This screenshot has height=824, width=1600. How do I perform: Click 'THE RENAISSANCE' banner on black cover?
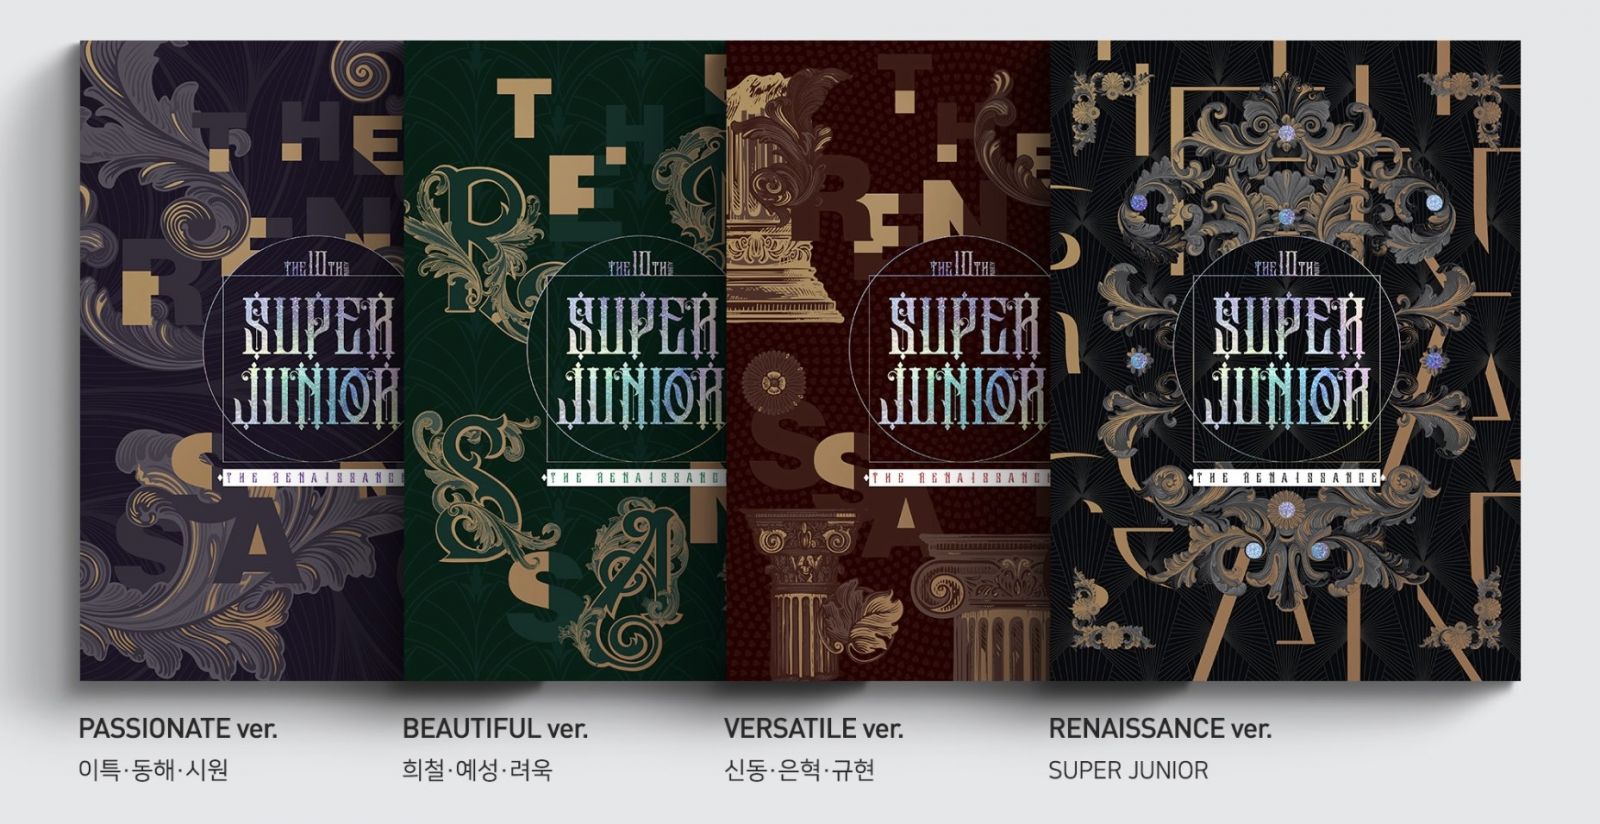(x=1286, y=477)
